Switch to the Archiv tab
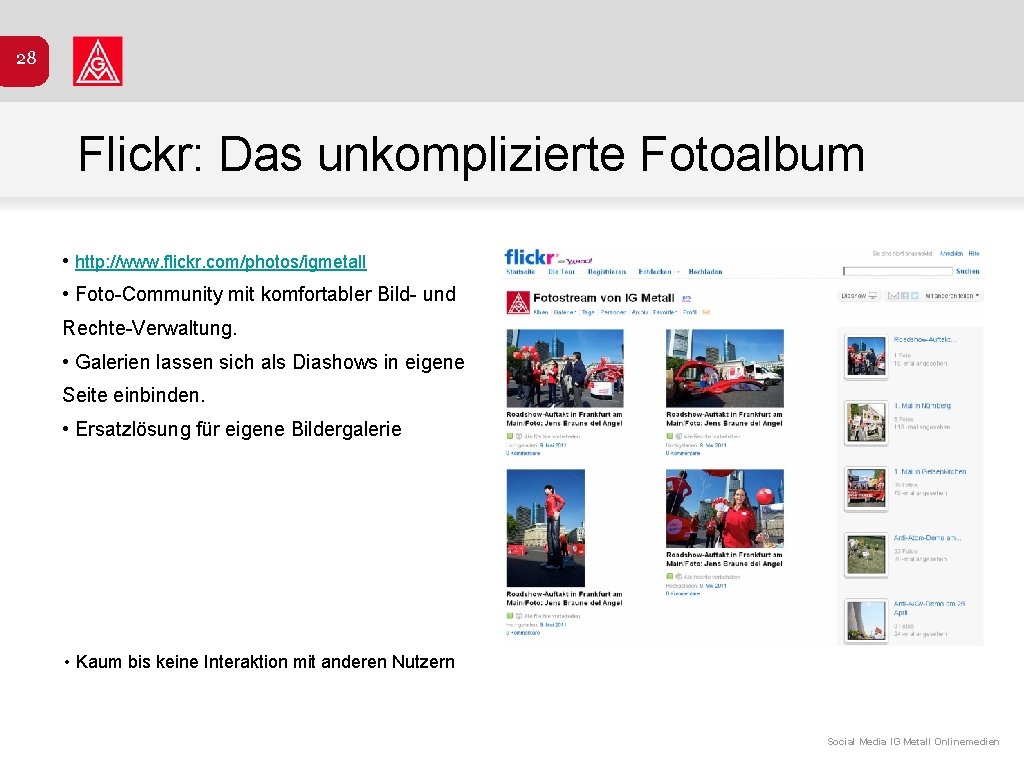 [x=639, y=312]
